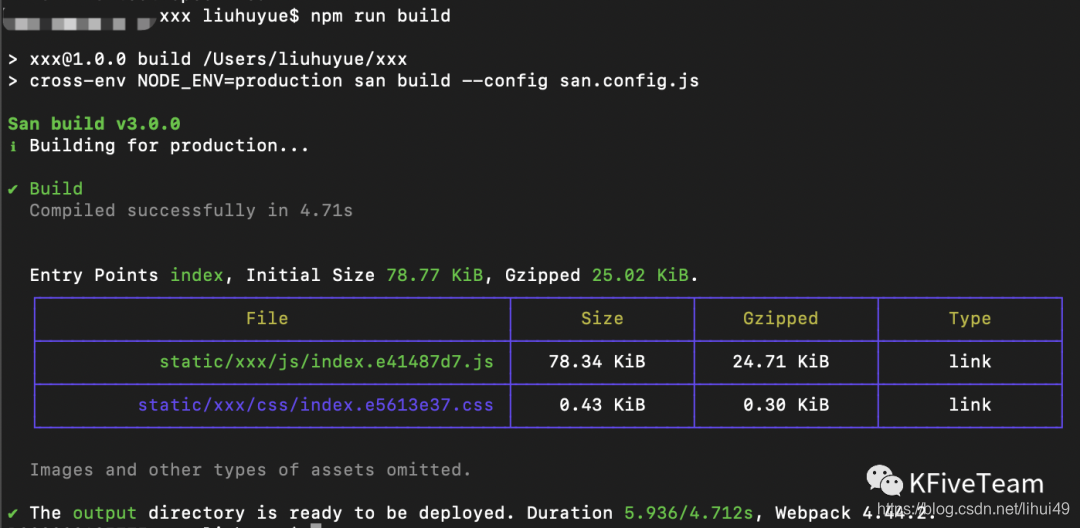Click the File column header
This screenshot has width=1080, height=528.
point(267,319)
